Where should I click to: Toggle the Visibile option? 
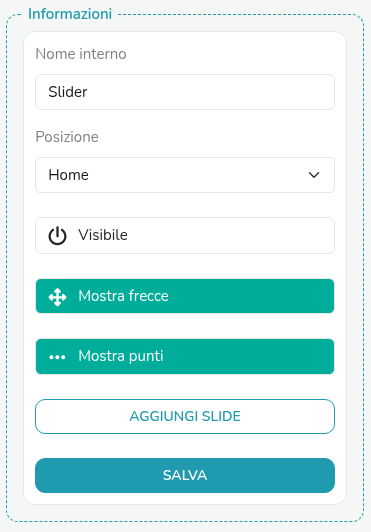pyautogui.click(x=185, y=235)
